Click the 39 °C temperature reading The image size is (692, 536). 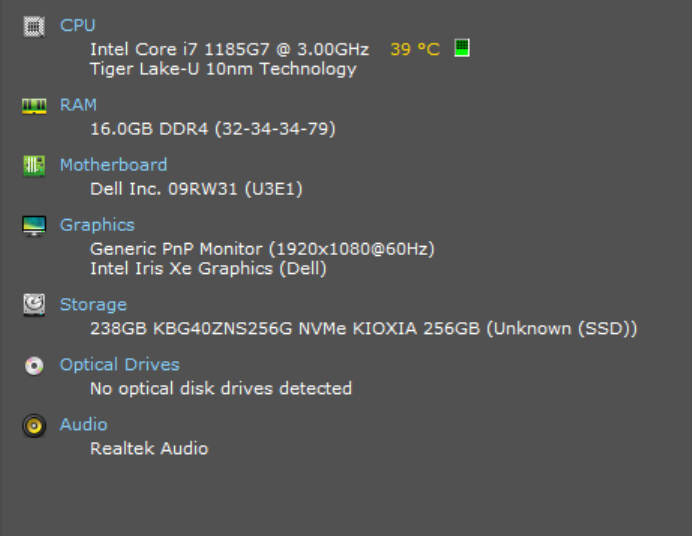414,49
